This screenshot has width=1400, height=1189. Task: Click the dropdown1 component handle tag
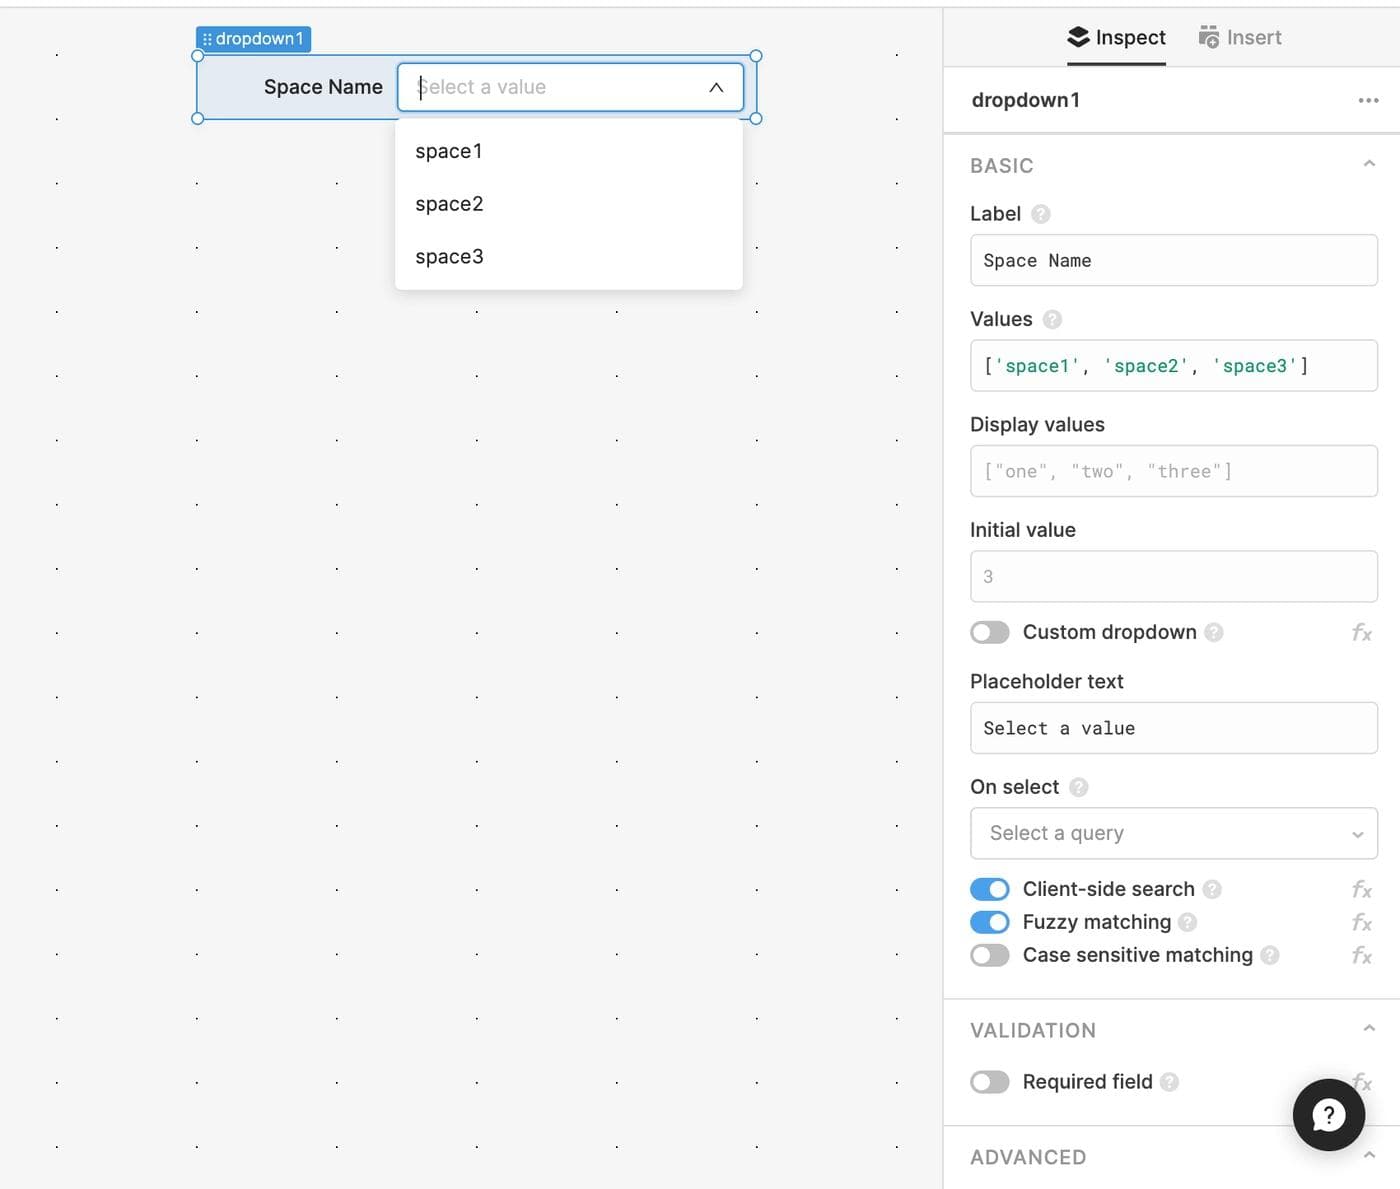click(x=254, y=39)
